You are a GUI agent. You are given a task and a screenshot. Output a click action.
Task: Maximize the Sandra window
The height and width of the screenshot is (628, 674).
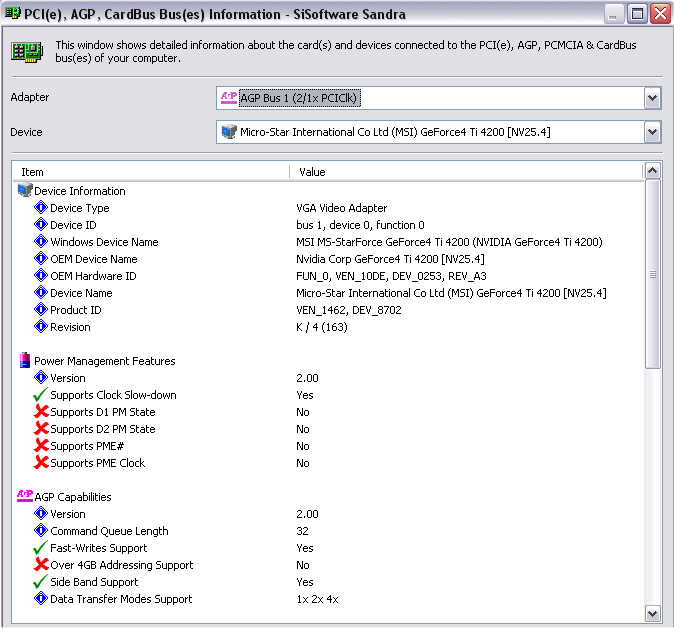coord(637,14)
